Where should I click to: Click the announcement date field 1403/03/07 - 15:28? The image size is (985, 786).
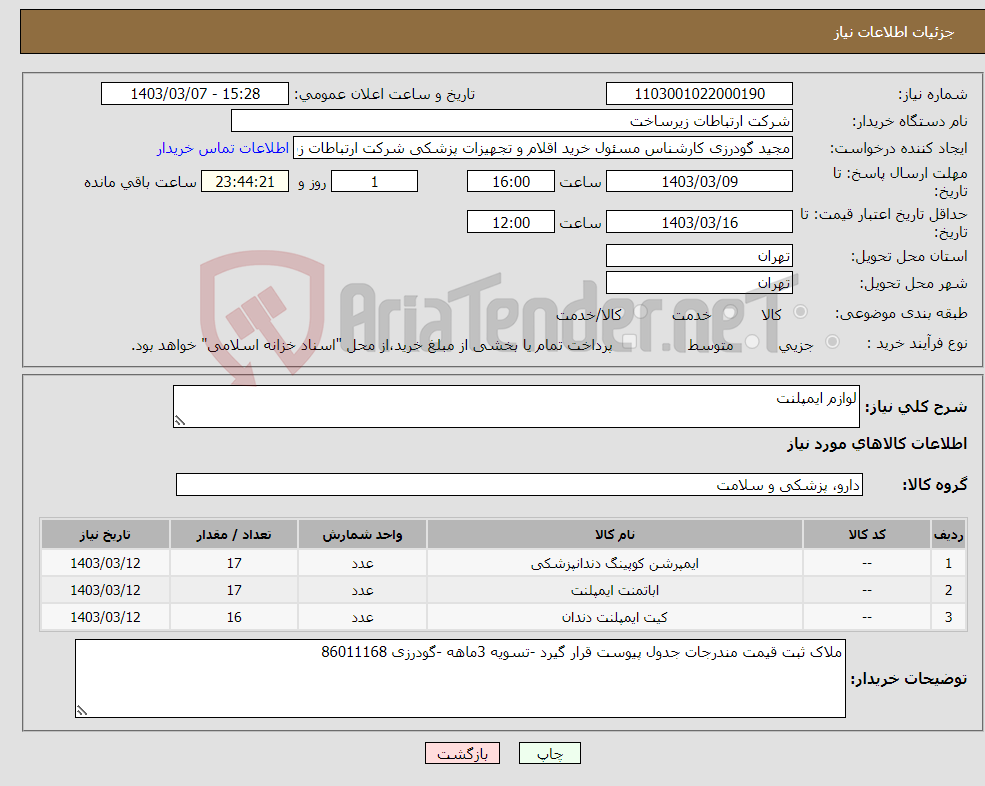195,94
